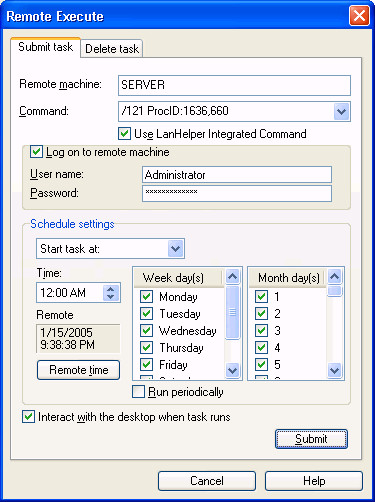Viewport: 375px width, 502px height.
Task: Click the User name field
Action: pos(237,175)
